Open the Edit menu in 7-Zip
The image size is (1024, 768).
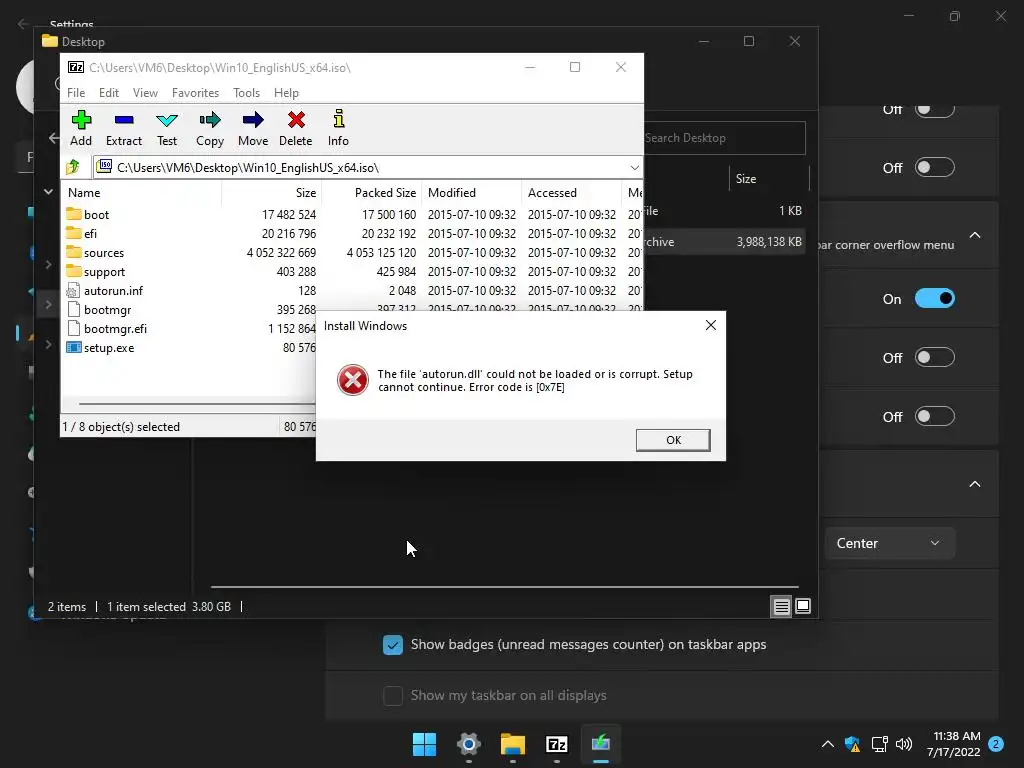(x=108, y=93)
